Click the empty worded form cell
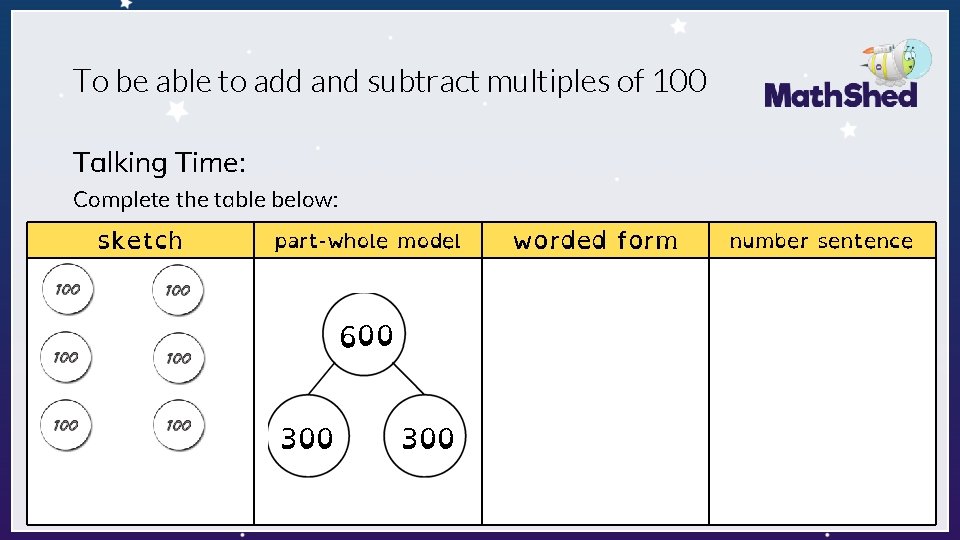The height and width of the screenshot is (540, 960). (x=595, y=390)
